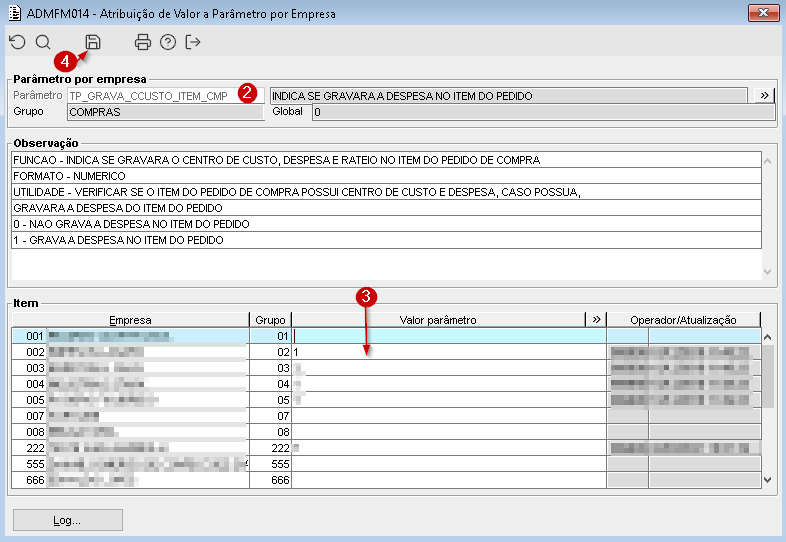Click the Grupo column header
Image resolution: width=786 pixels, height=542 pixels.
coord(270,320)
